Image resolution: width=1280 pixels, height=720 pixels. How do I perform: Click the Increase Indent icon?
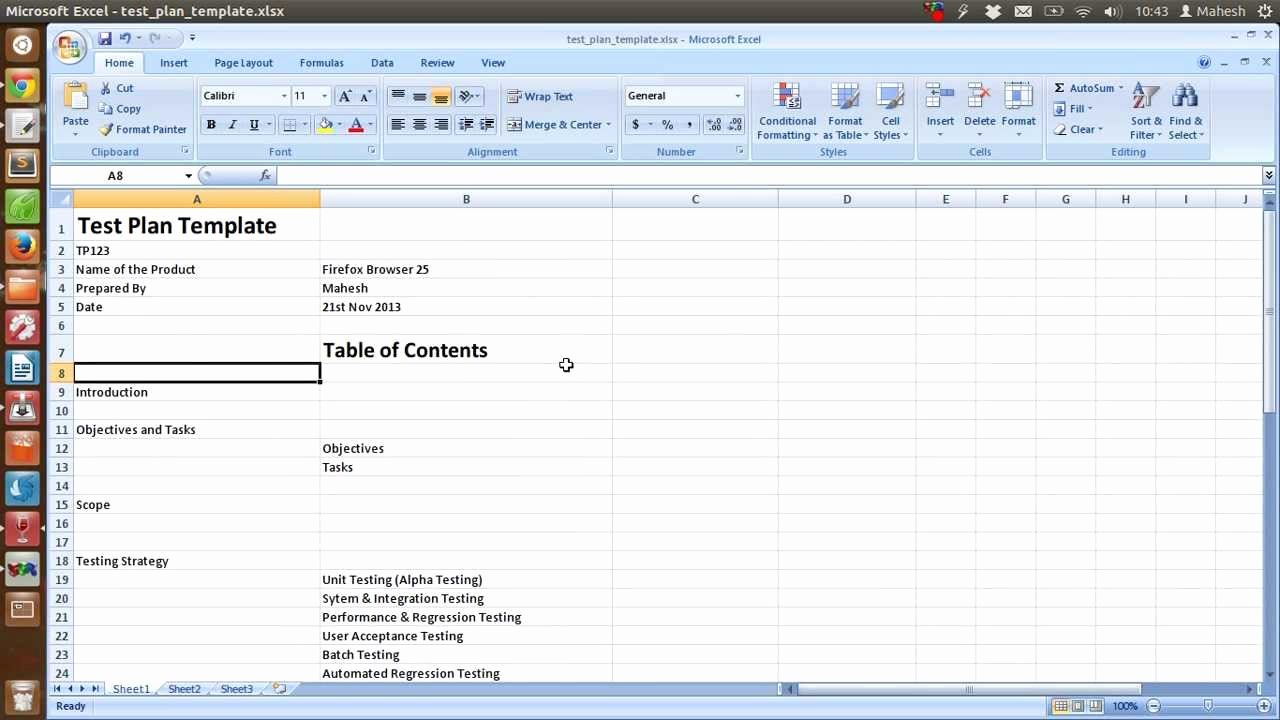click(x=487, y=124)
